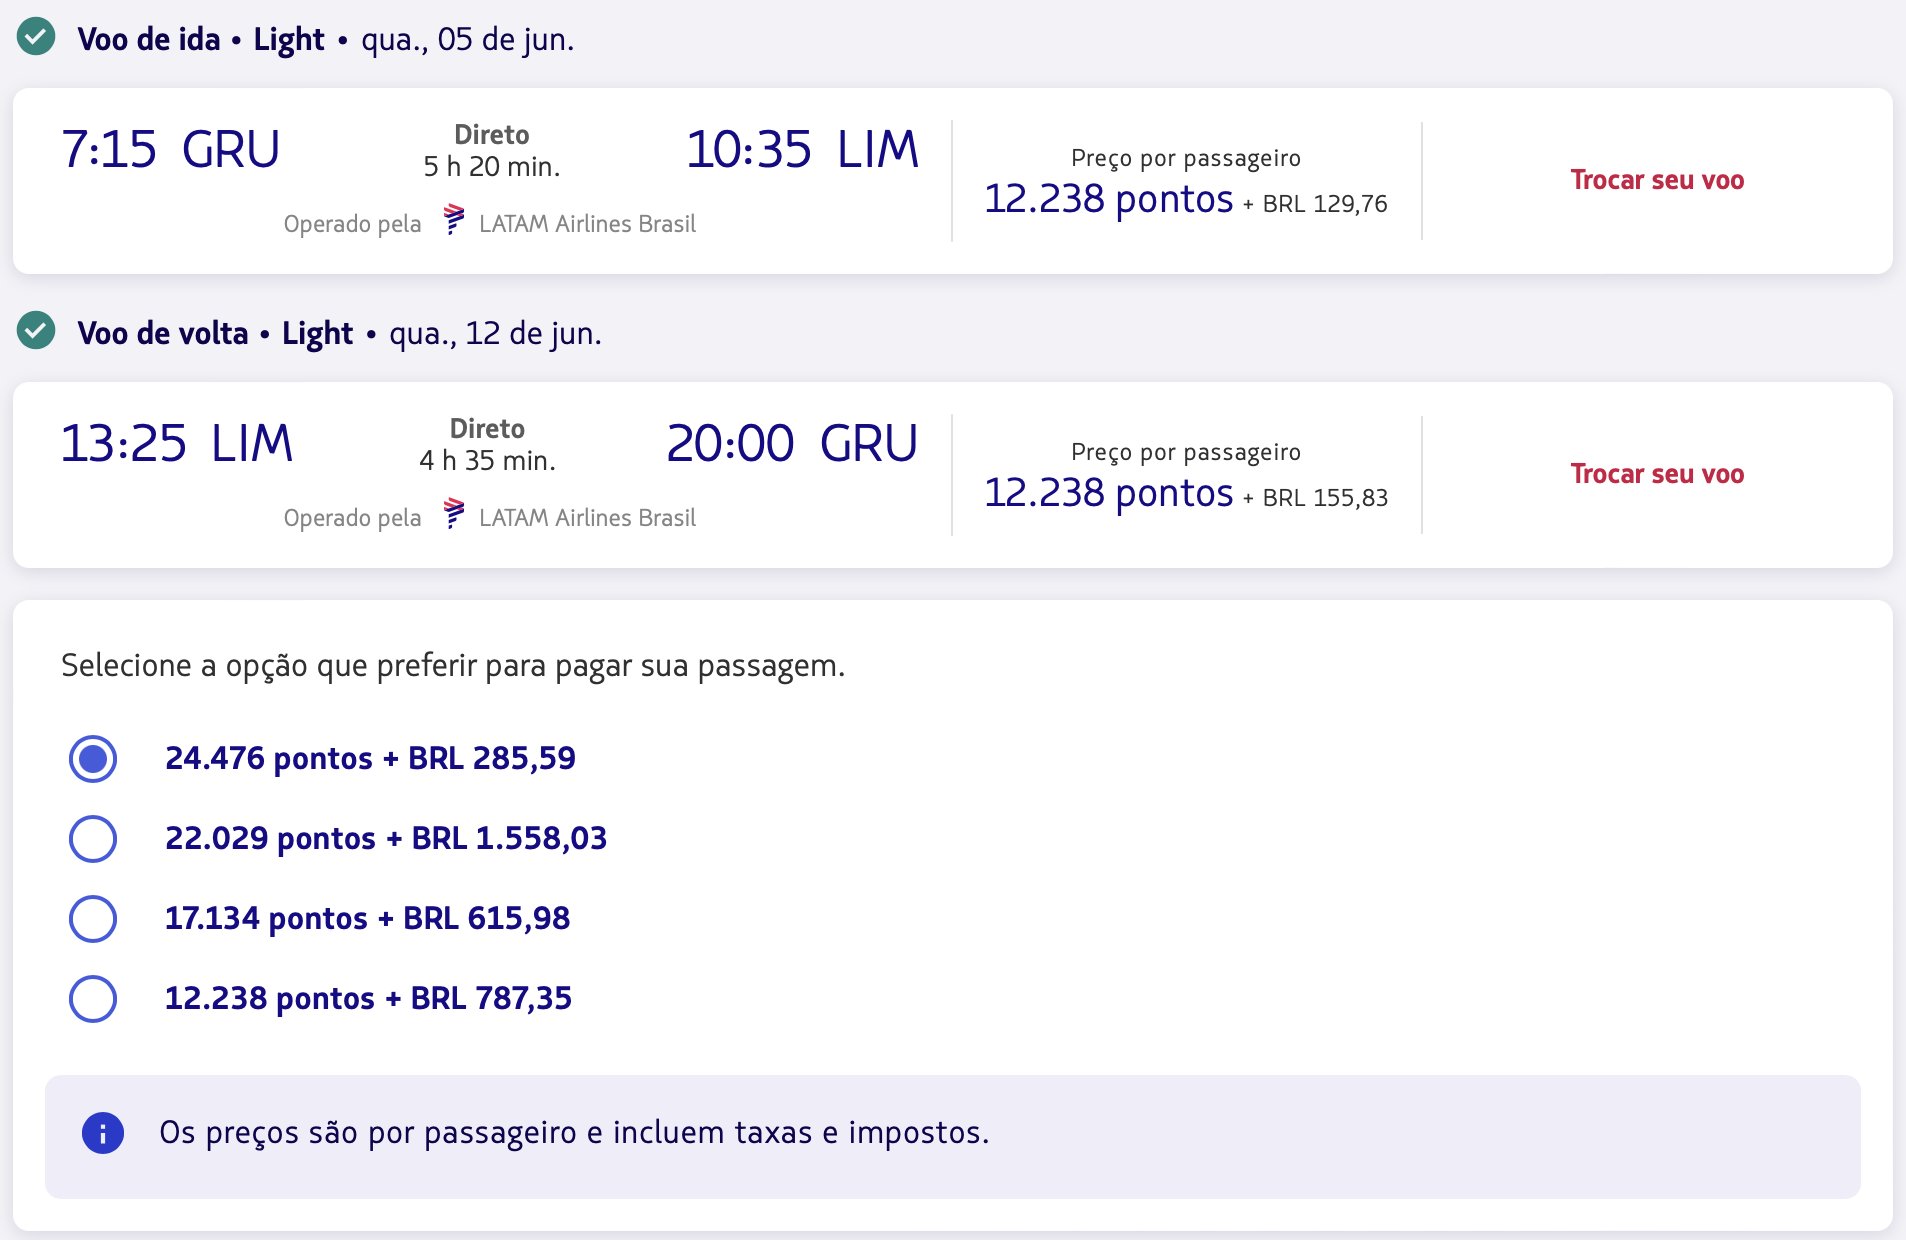Click the 7:15 GRU departure time
This screenshot has width=1906, height=1240.
coord(171,150)
